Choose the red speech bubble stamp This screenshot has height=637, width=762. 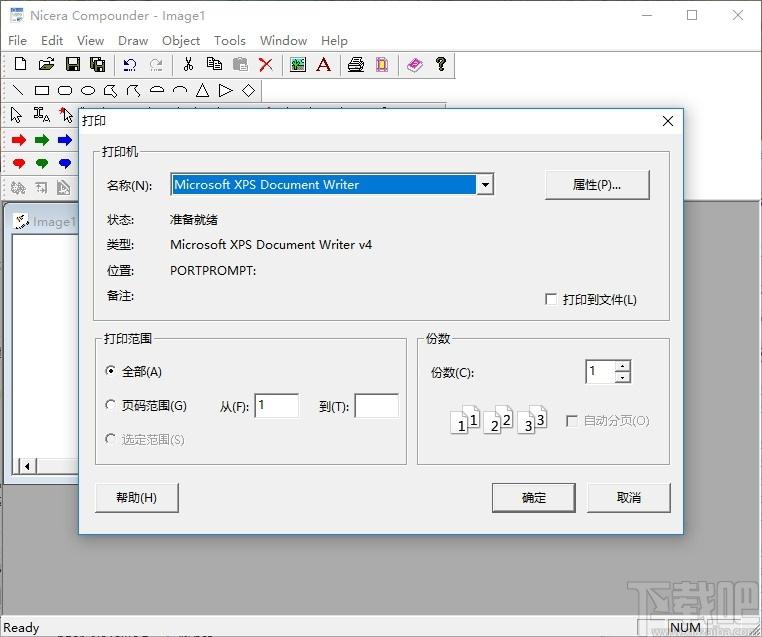[18, 163]
